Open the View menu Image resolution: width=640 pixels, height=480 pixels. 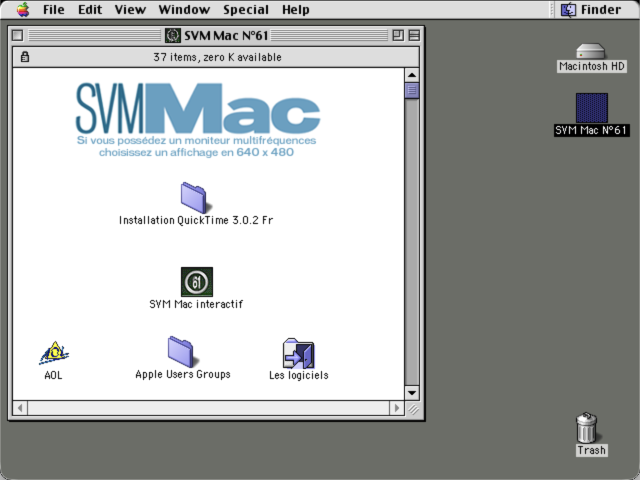click(x=130, y=9)
